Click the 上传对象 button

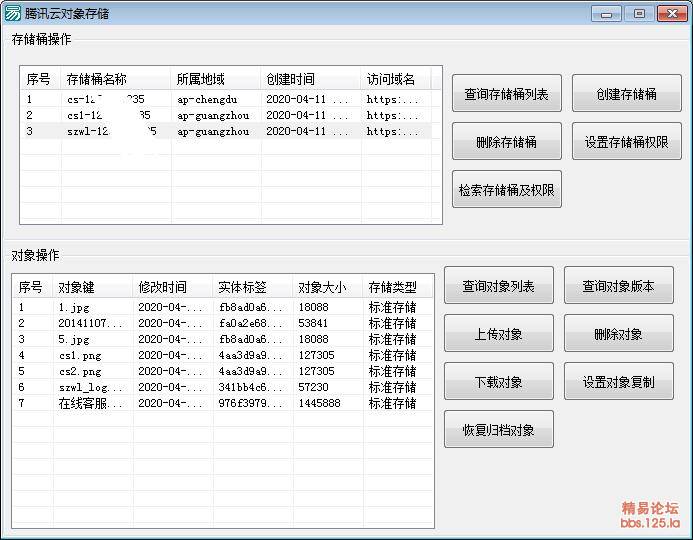pyautogui.click(x=499, y=334)
